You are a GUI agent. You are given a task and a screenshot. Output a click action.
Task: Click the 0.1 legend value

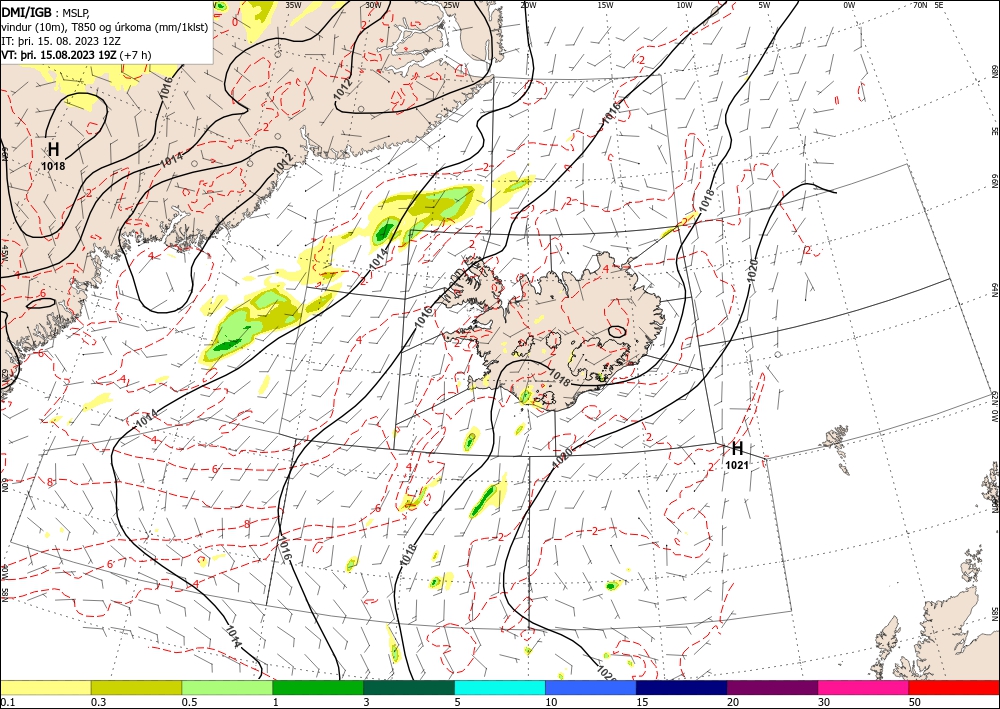coord(6,702)
